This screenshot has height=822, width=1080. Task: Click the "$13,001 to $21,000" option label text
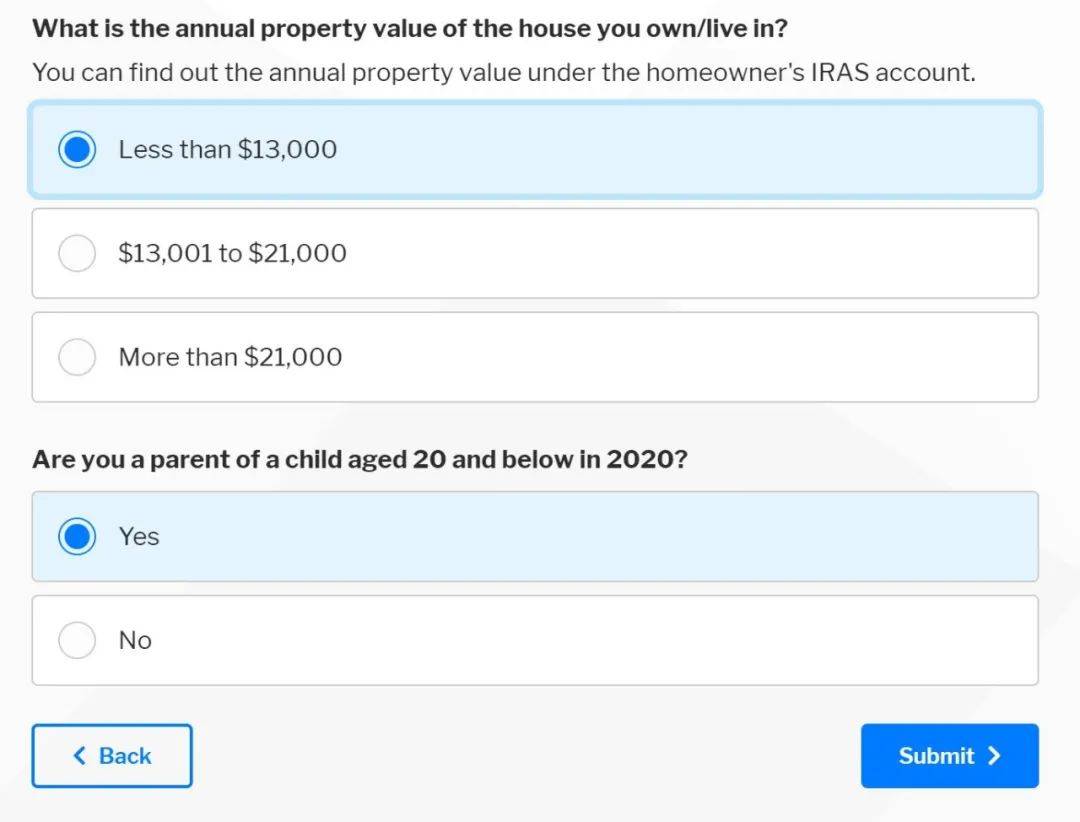coord(232,253)
